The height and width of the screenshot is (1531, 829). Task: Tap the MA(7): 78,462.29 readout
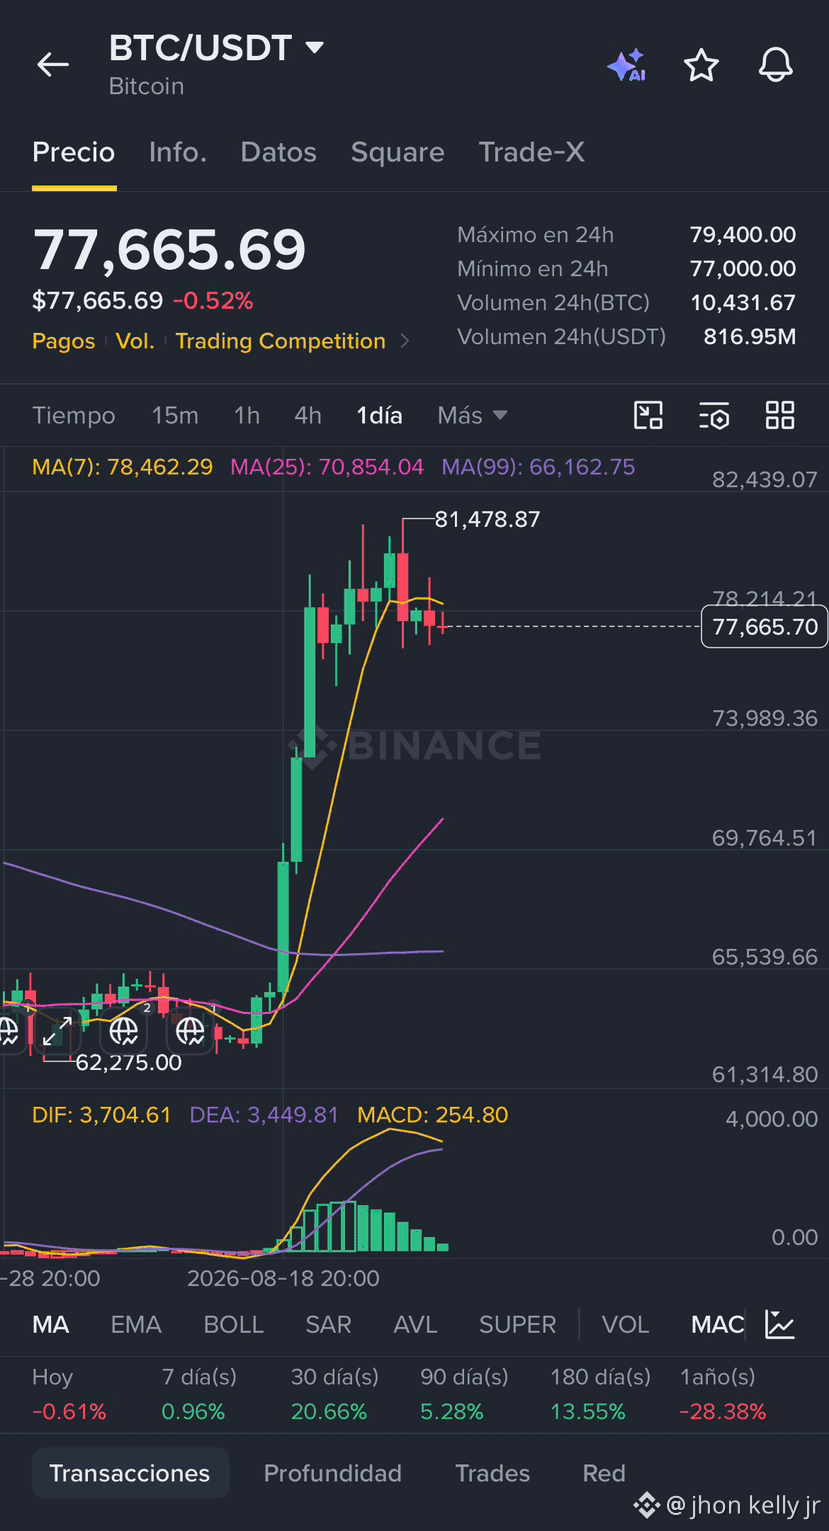point(122,467)
